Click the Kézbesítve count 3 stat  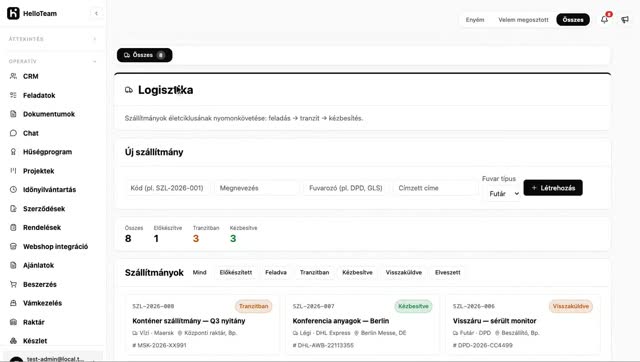[x=243, y=234]
